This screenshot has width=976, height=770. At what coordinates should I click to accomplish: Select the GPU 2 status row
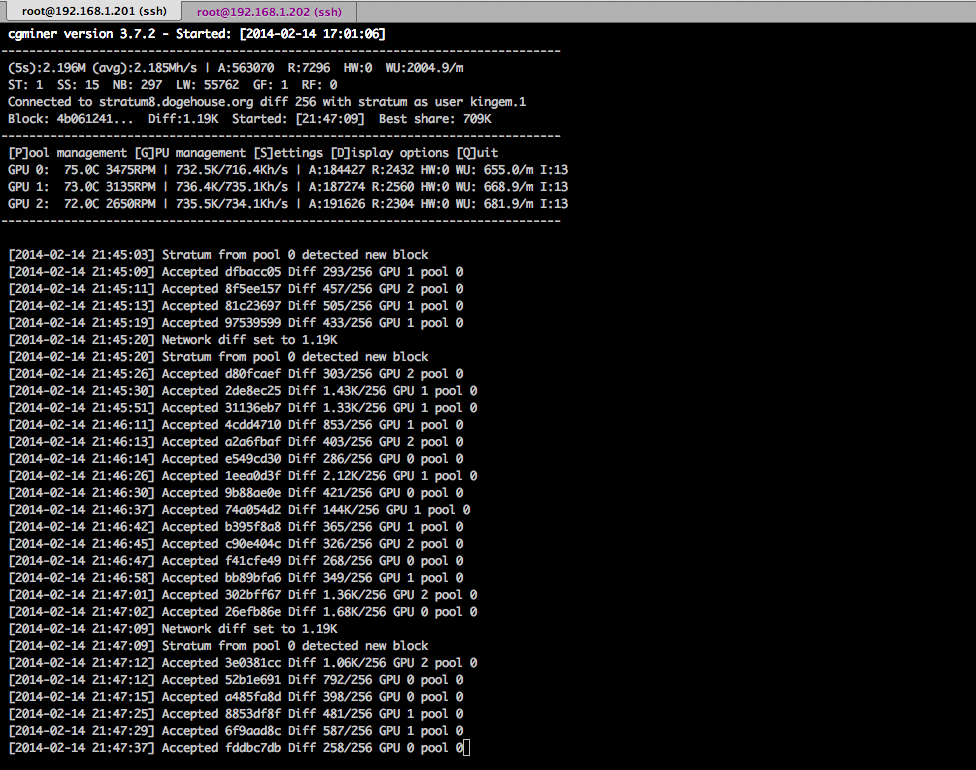tap(288, 204)
